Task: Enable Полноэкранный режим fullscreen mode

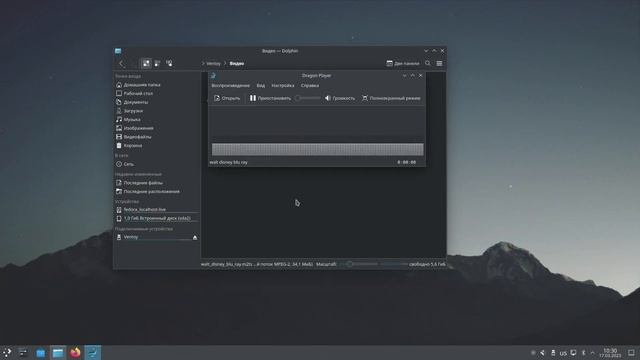Action: pos(391,98)
